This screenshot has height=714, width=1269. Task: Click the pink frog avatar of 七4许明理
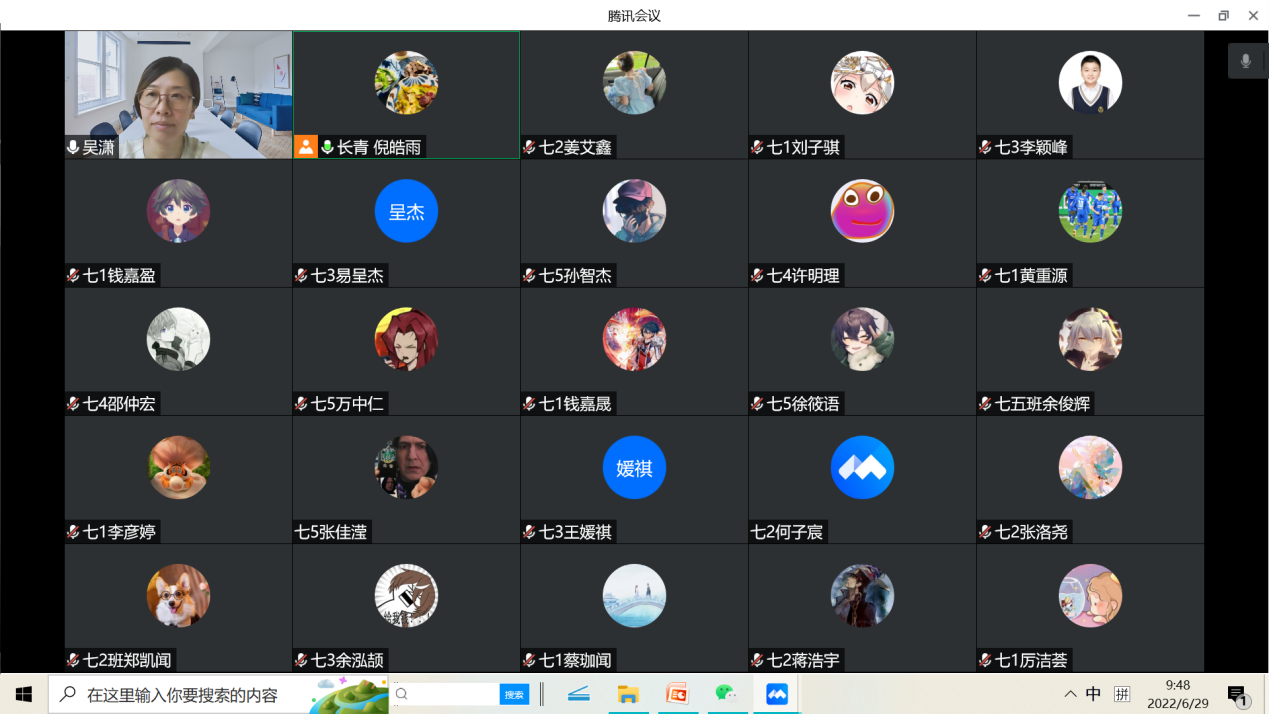pos(862,211)
